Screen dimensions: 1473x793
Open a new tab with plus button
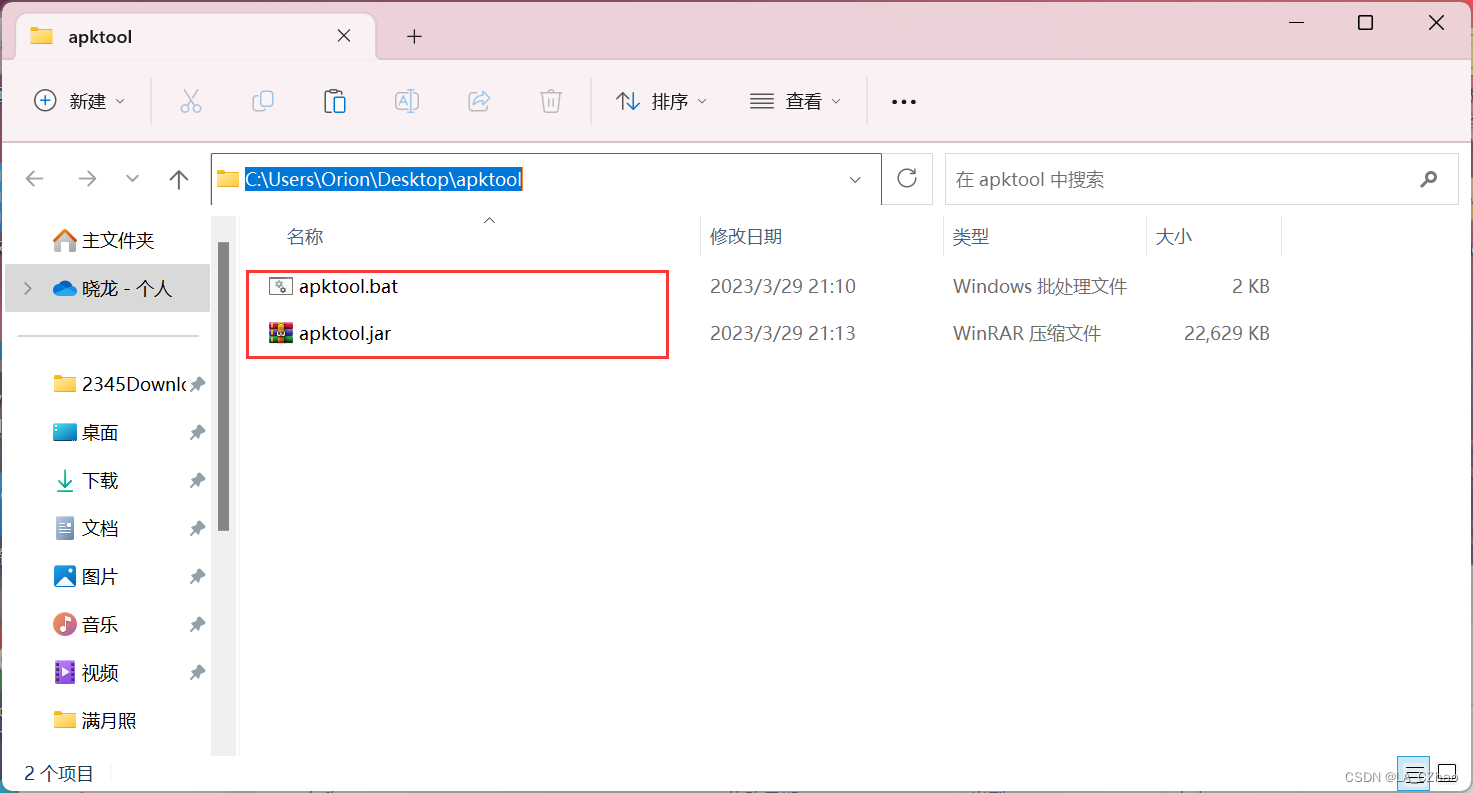(414, 37)
